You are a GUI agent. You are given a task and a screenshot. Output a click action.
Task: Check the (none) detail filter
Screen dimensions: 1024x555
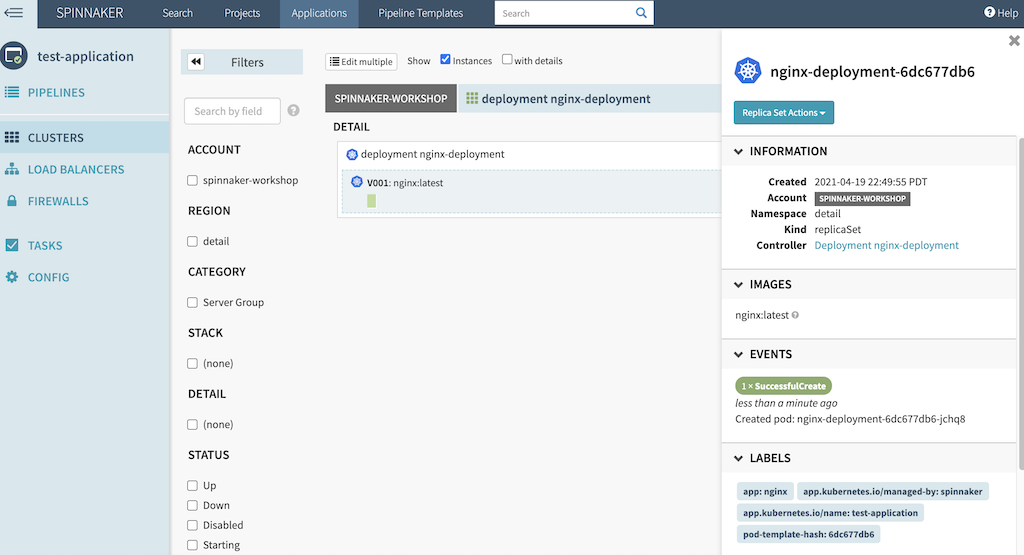(x=192, y=424)
